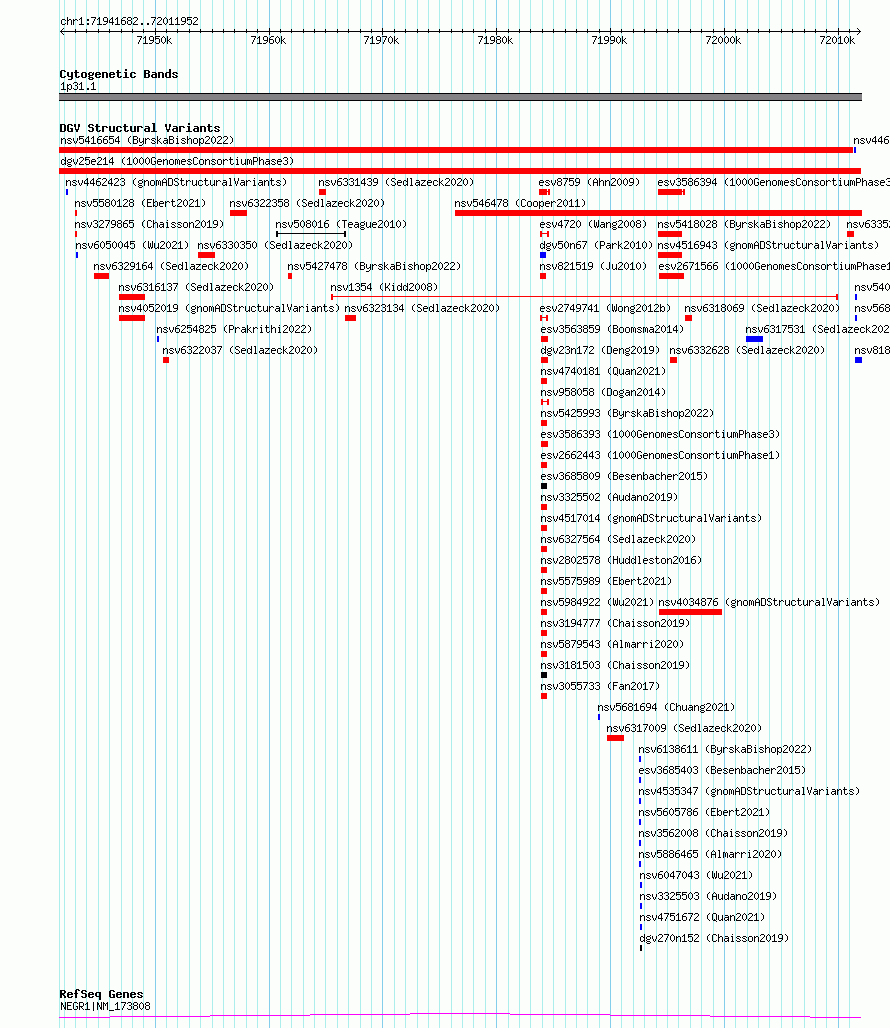Click the 72000k ruler label
Screen dimensions: 890x1028
click(x=723, y=41)
